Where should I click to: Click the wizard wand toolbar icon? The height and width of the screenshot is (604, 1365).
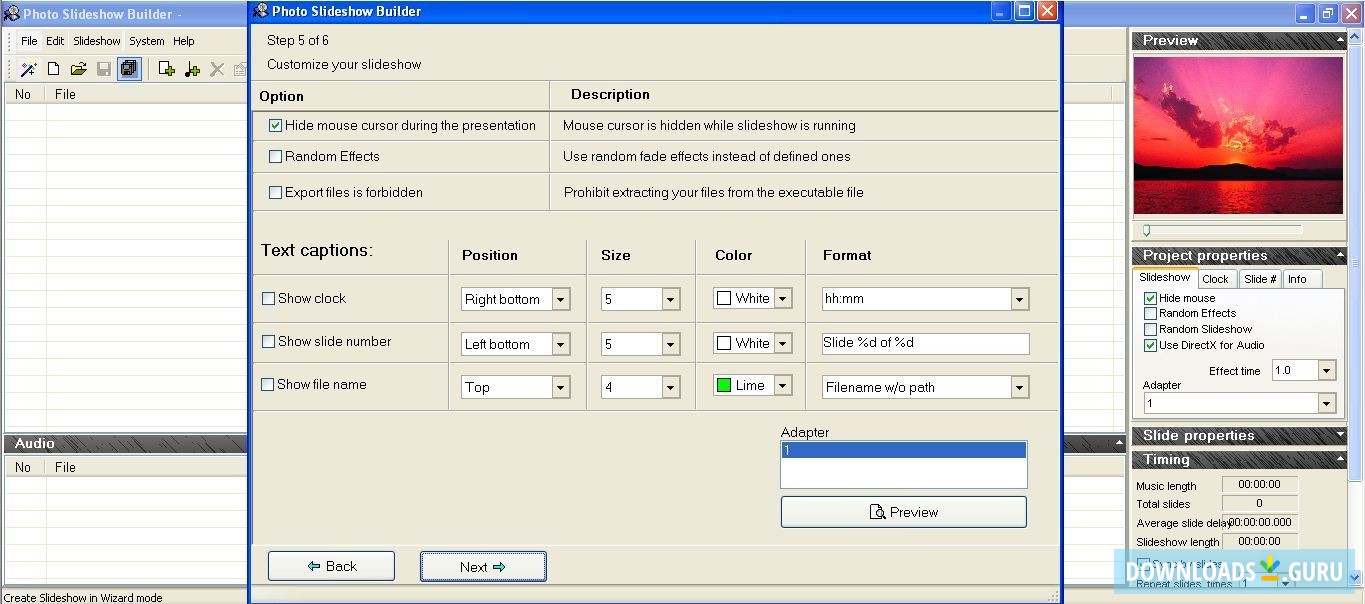click(x=28, y=69)
